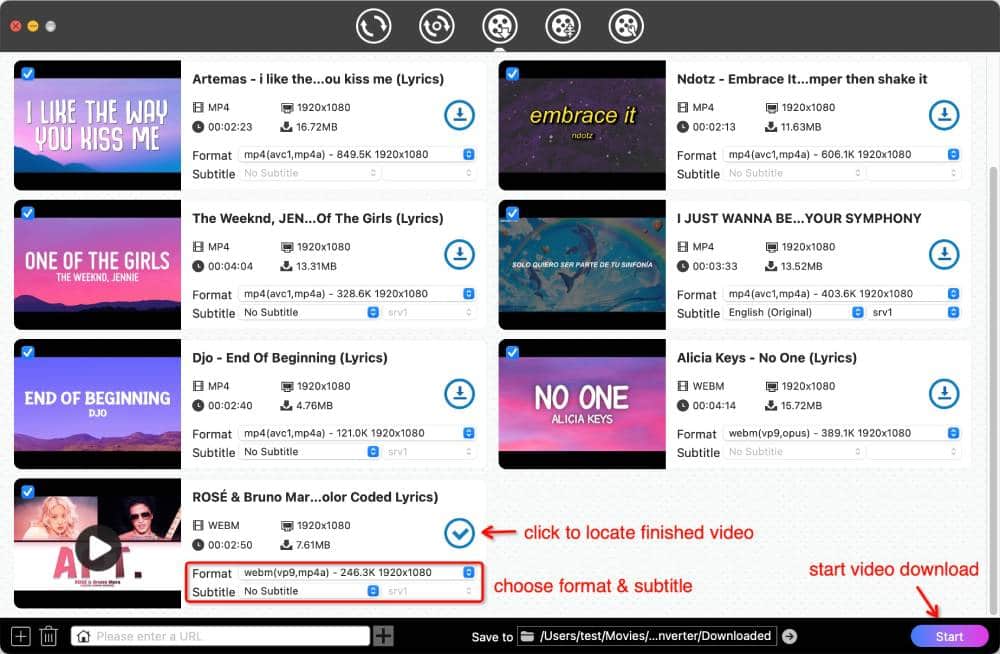Click title 'Artemas - i like the...ou kiss me (Lyrics)'
The image size is (1000, 654).
click(318, 79)
